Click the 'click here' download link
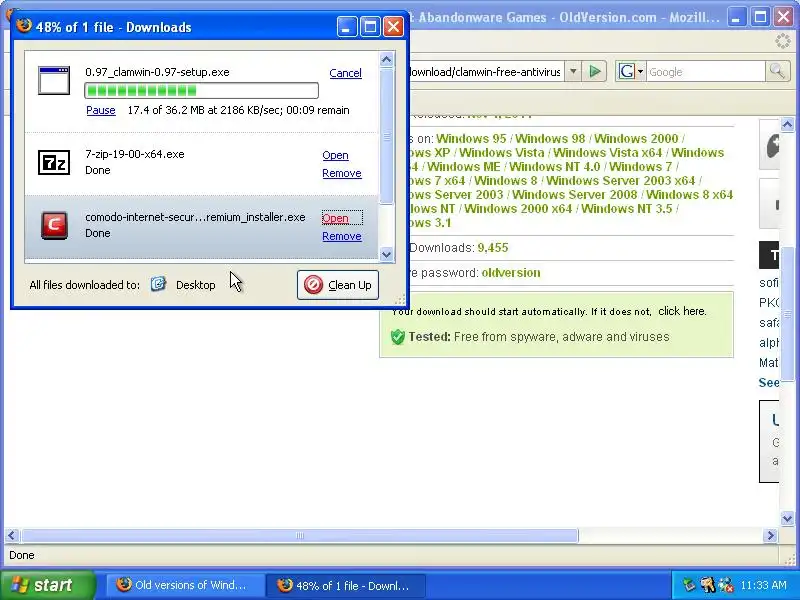 [682, 311]
